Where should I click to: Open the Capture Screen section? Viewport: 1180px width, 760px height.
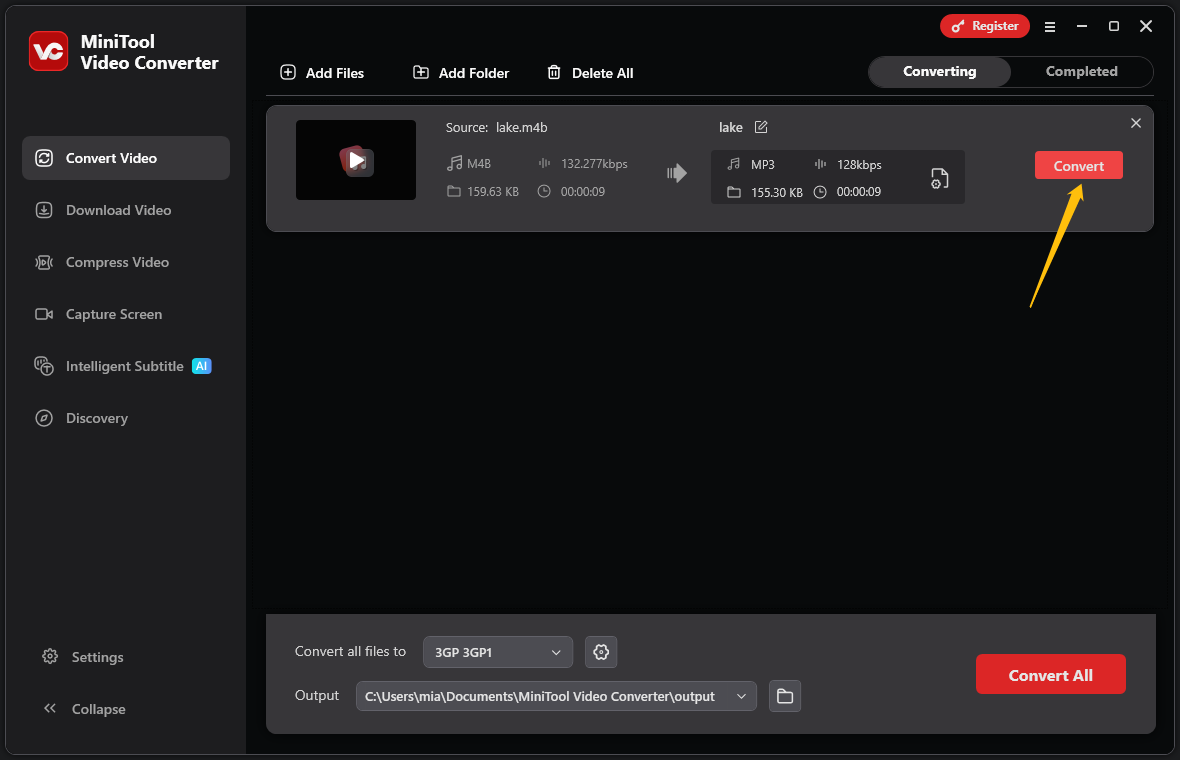pyautogui.click(x=99, y=314)
